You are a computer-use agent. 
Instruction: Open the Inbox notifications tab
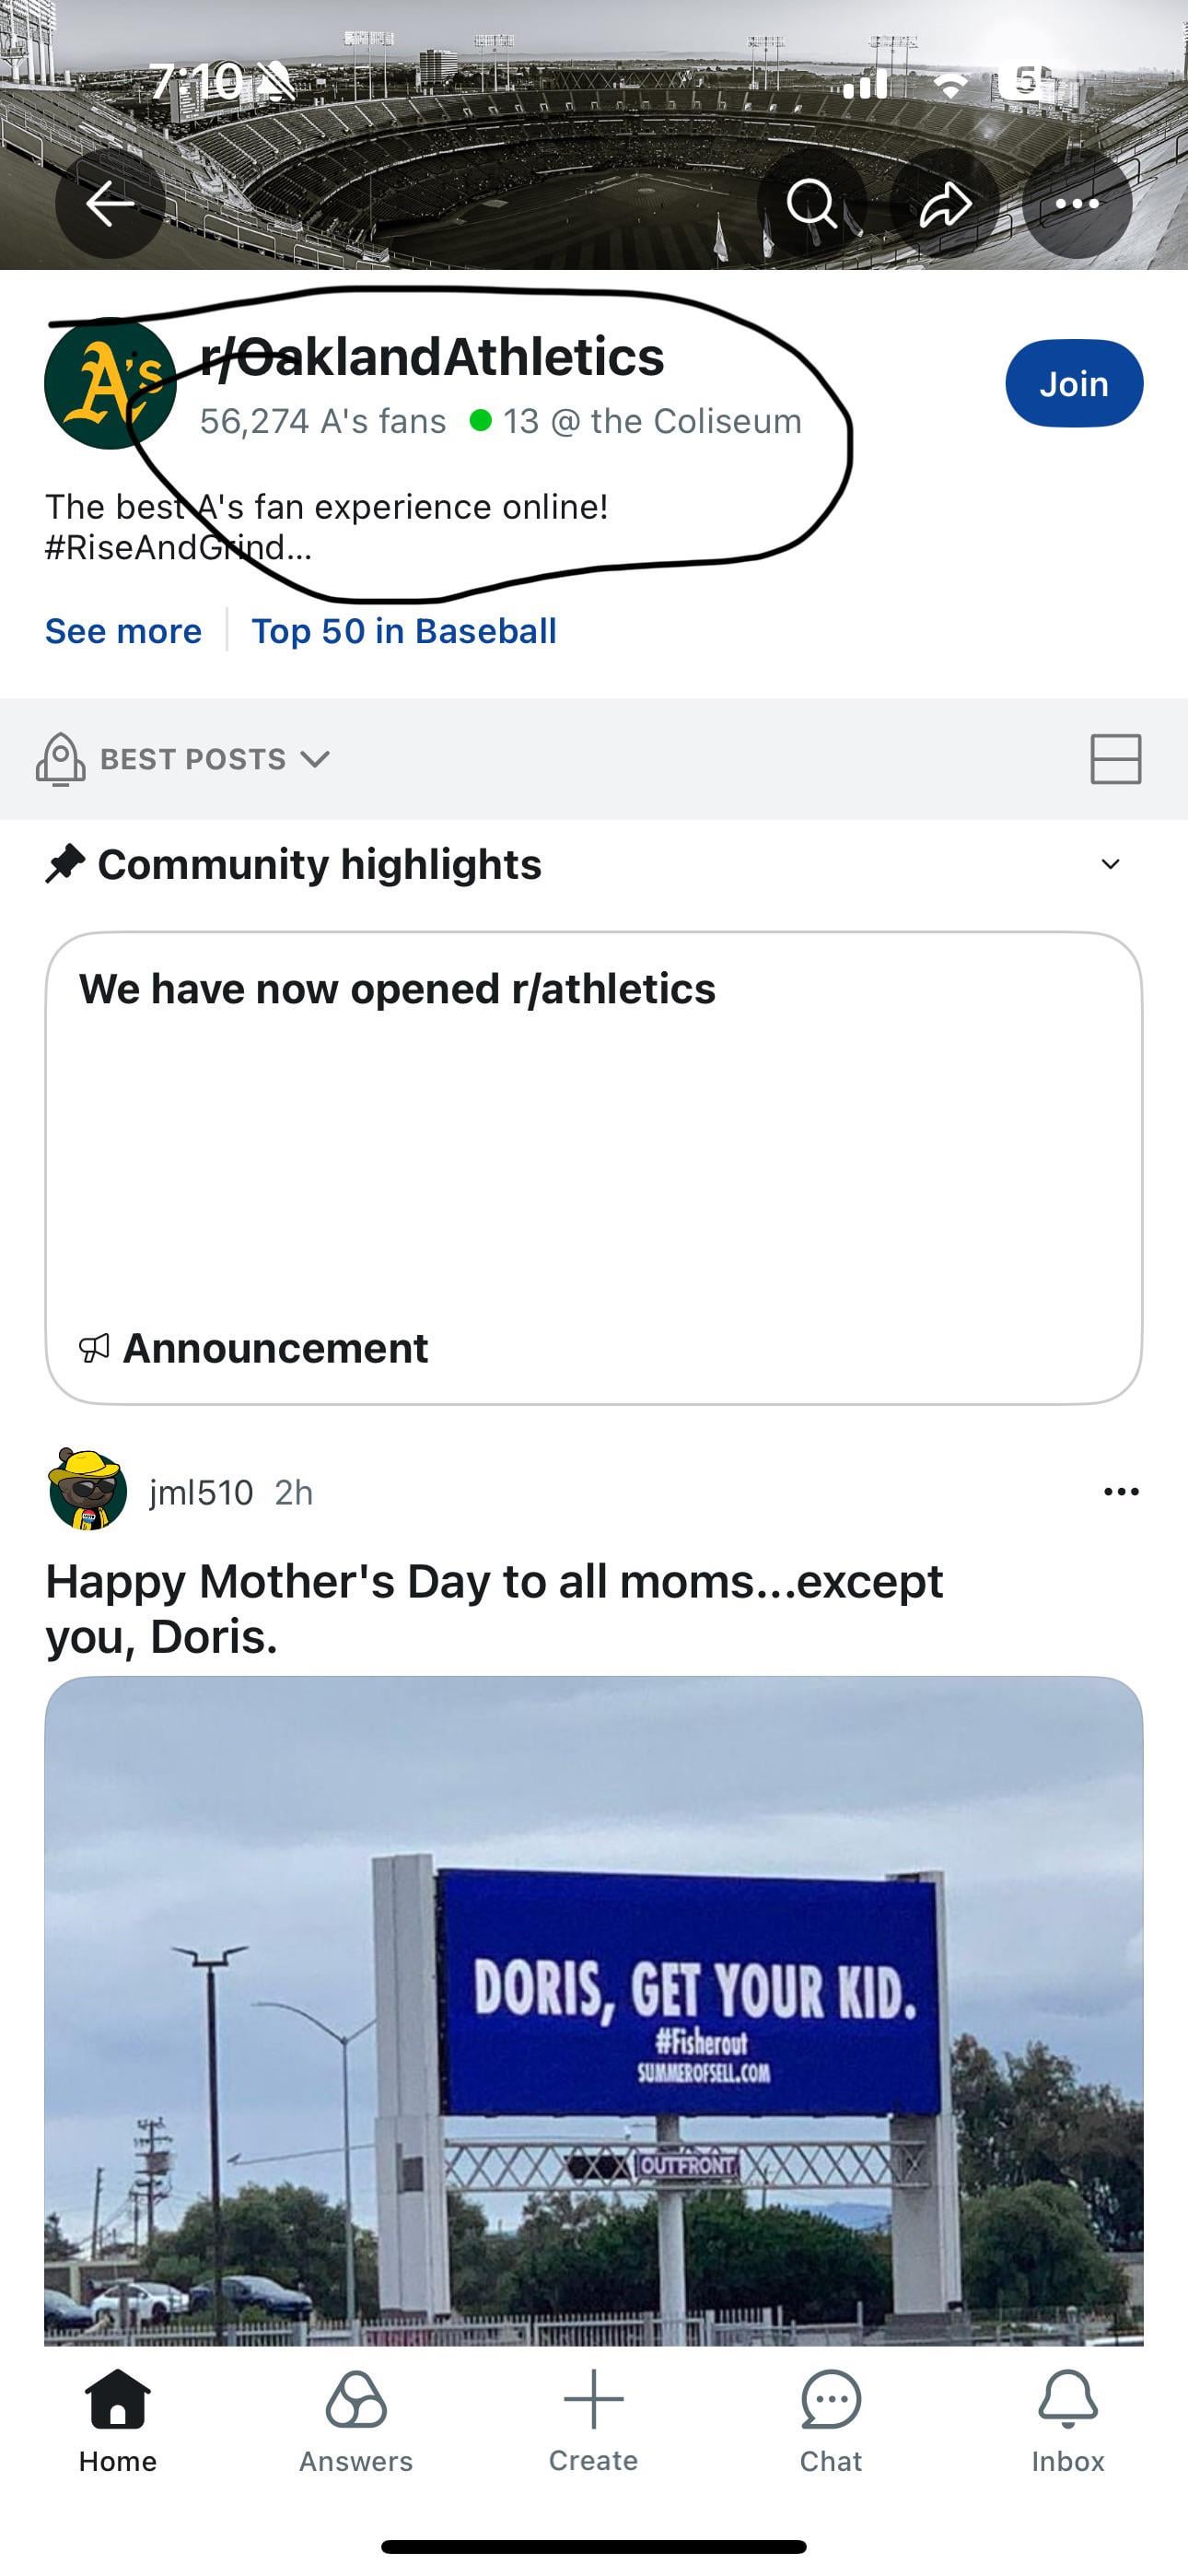1068,2418
